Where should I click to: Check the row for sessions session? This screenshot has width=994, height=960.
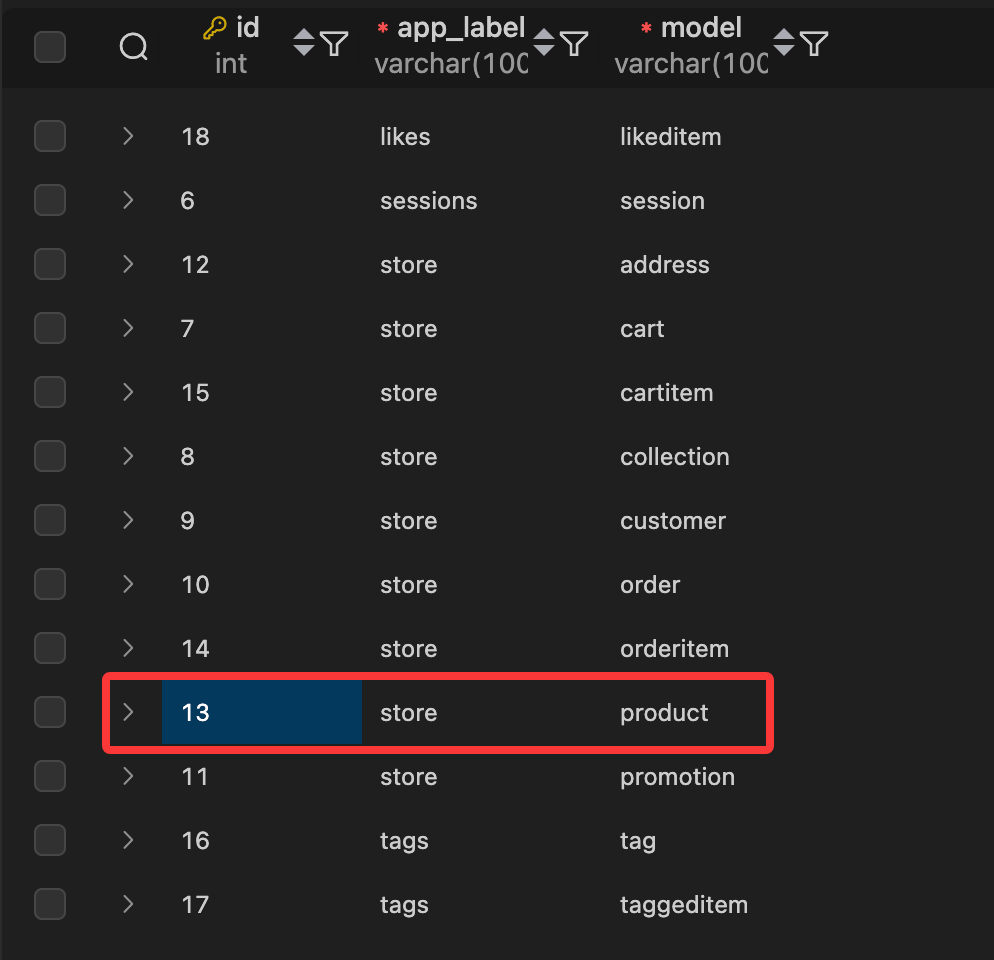49,200
